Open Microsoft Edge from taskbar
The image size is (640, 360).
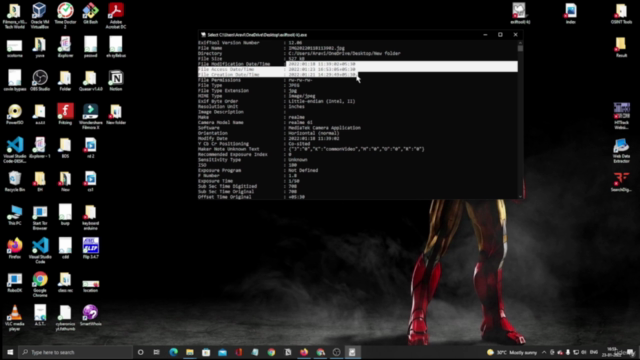(x=173, y=352)
